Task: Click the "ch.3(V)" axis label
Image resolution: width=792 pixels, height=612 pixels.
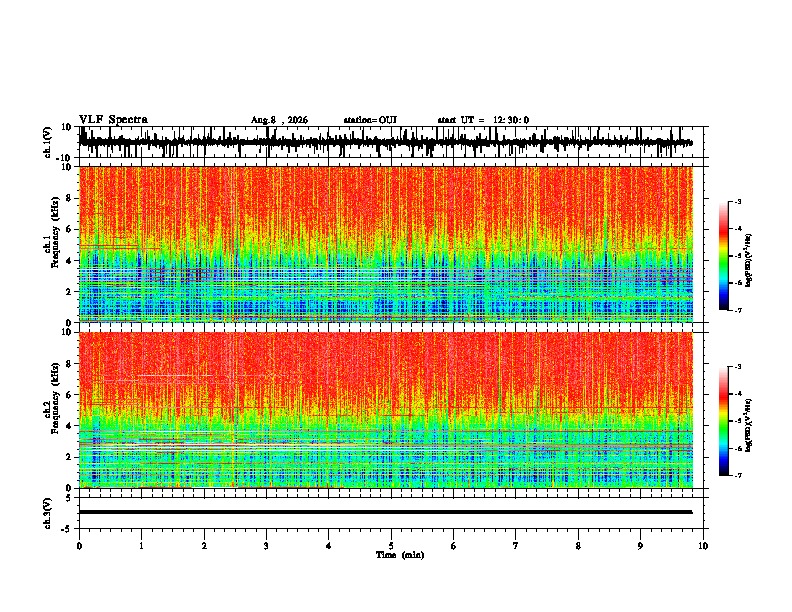Action: pos(48,513)
